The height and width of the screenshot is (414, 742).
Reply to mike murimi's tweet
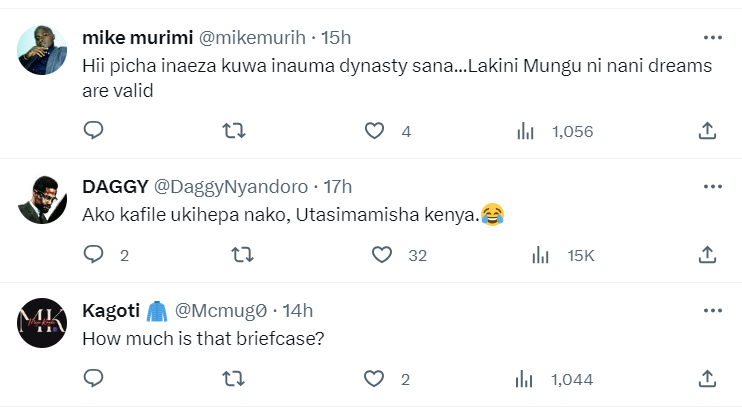pyautogui.click(x=93, y=131)
